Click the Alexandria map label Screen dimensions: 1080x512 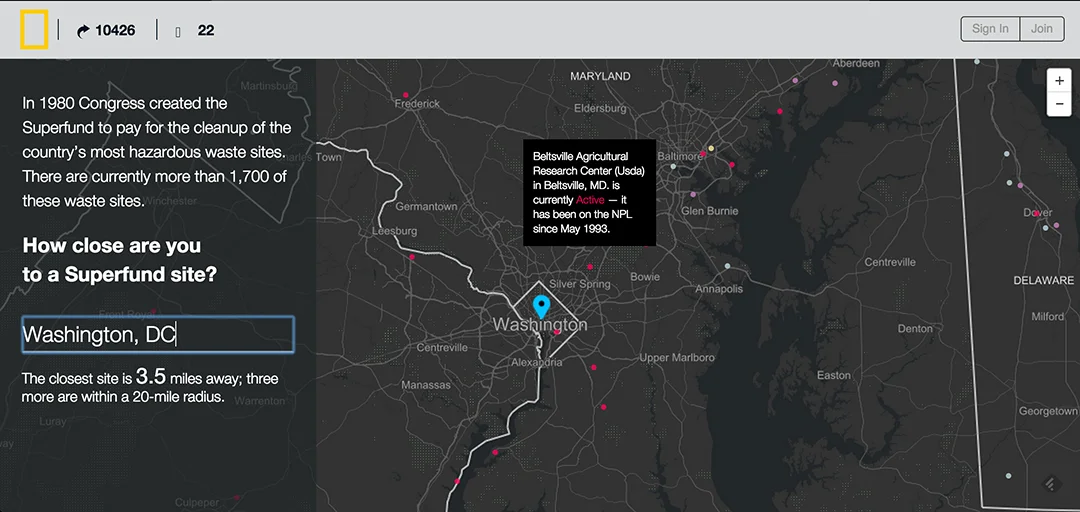coord(537,362)
